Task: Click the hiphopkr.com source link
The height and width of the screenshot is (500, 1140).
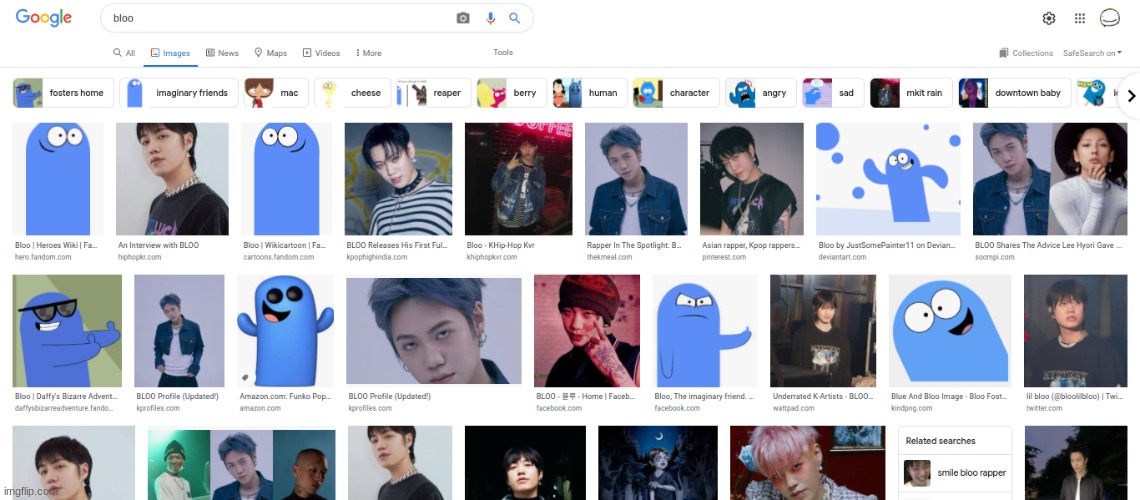Action: [138, 257]
